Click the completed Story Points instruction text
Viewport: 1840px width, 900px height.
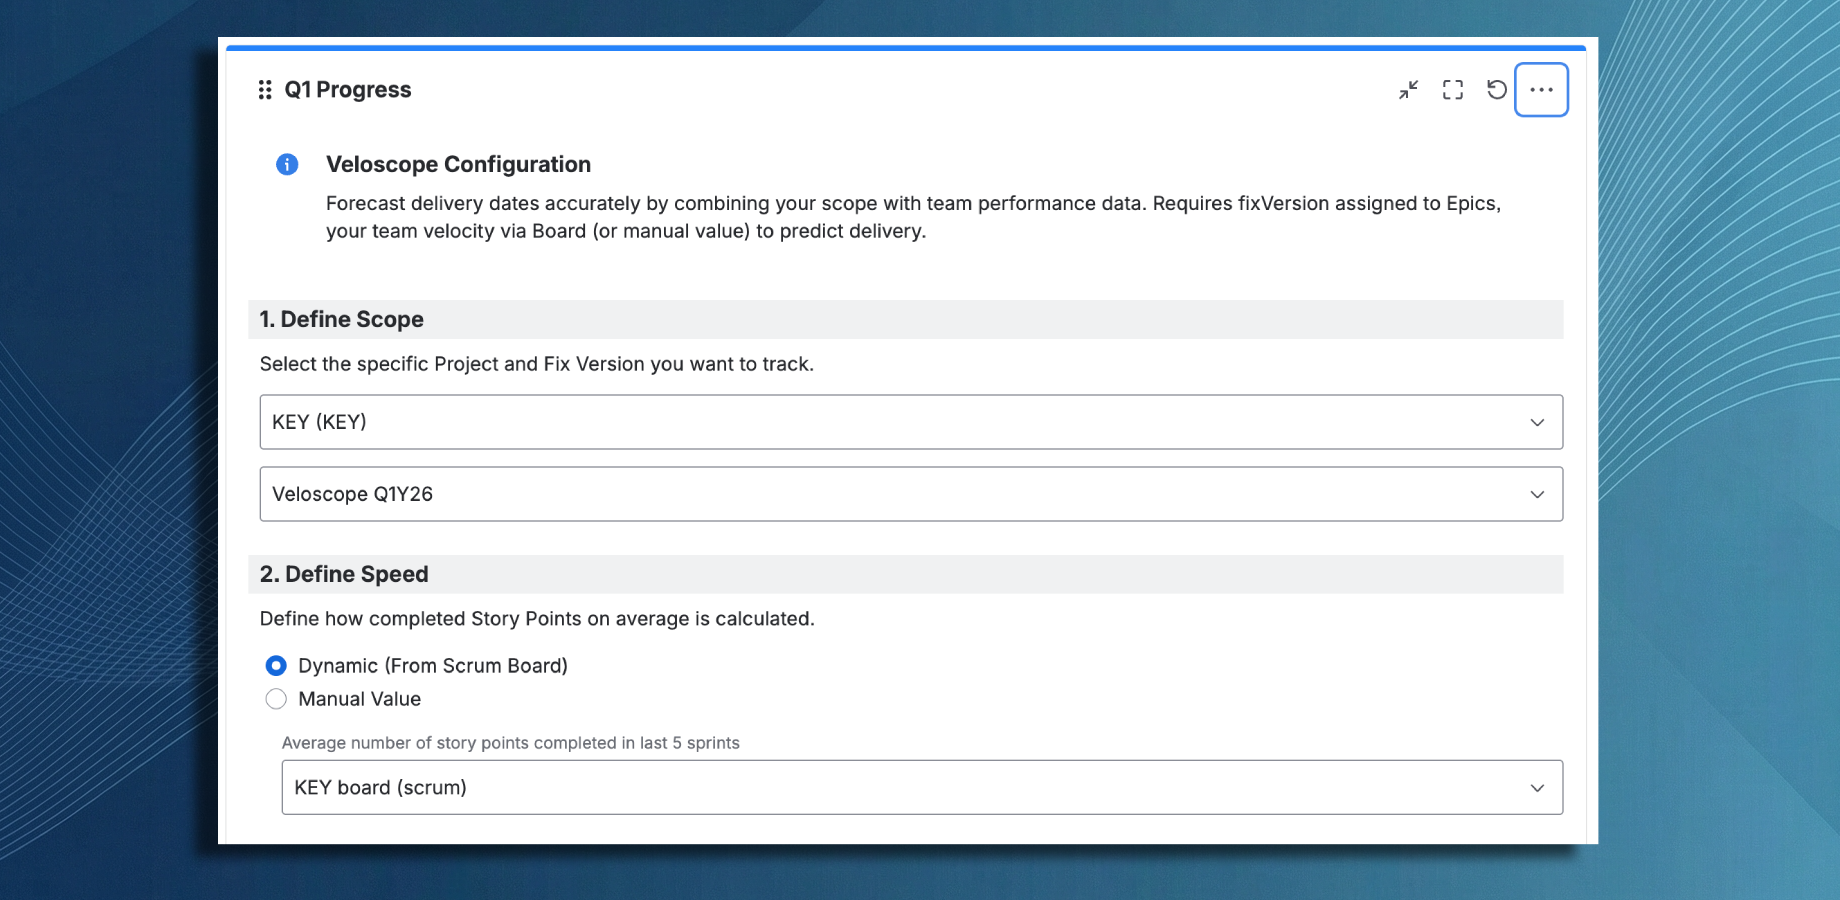(x=537, y=619)
